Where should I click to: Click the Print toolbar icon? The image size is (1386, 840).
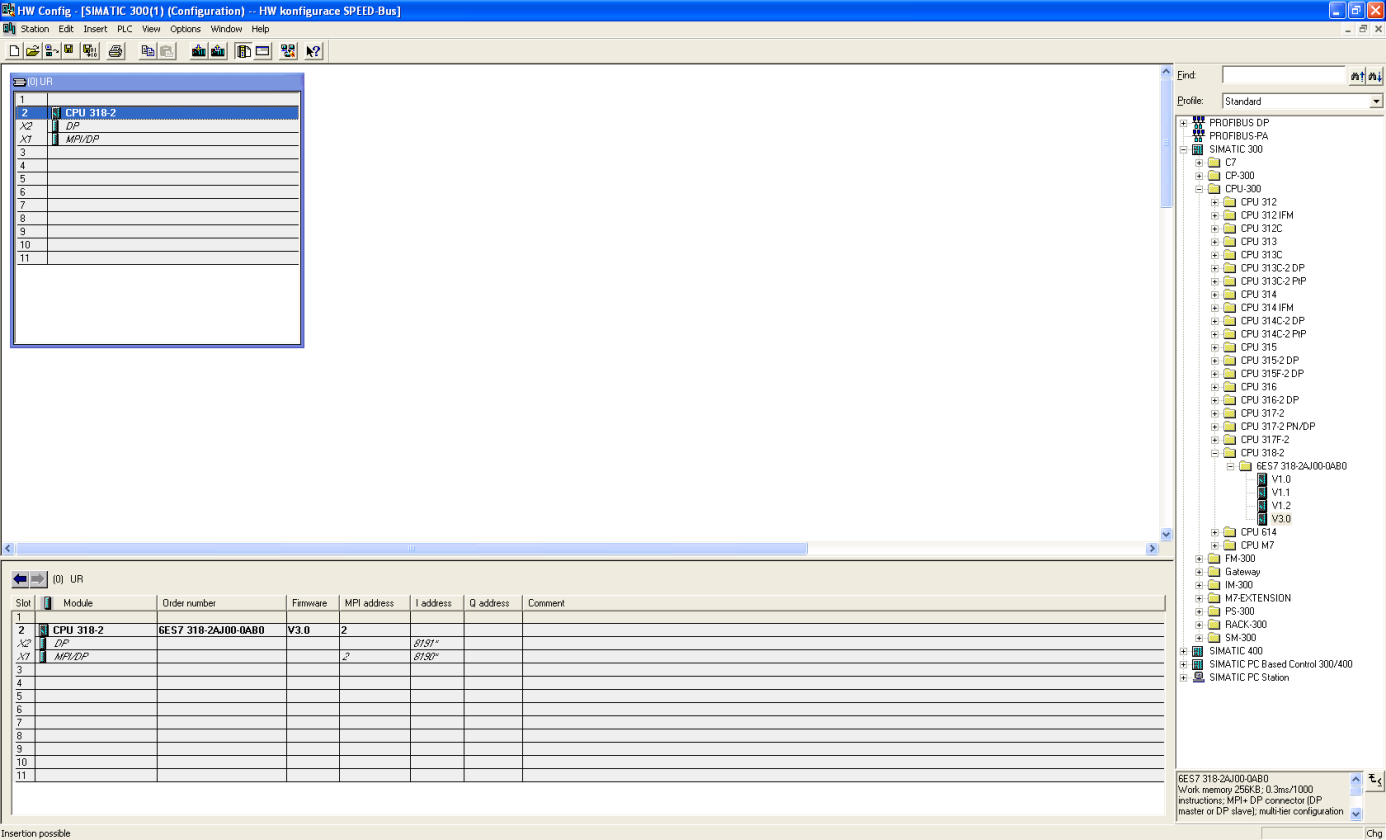coord(116,50)
